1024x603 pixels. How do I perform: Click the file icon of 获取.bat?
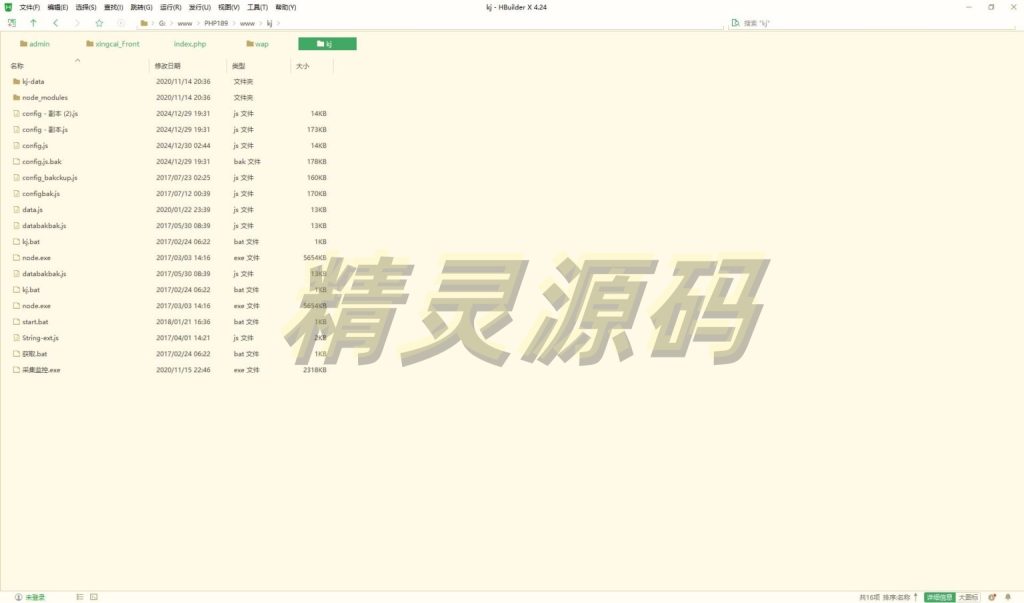point(16,353)
